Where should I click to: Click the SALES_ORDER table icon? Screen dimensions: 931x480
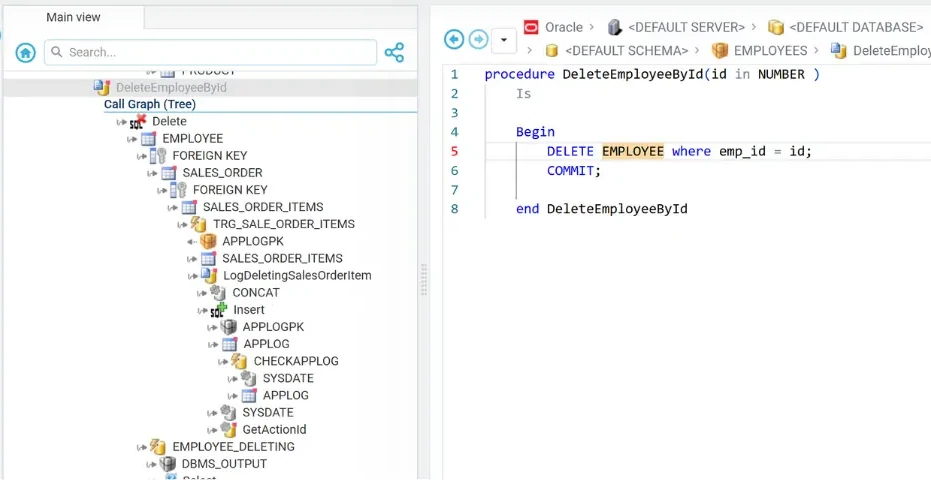tap(169, 173)
